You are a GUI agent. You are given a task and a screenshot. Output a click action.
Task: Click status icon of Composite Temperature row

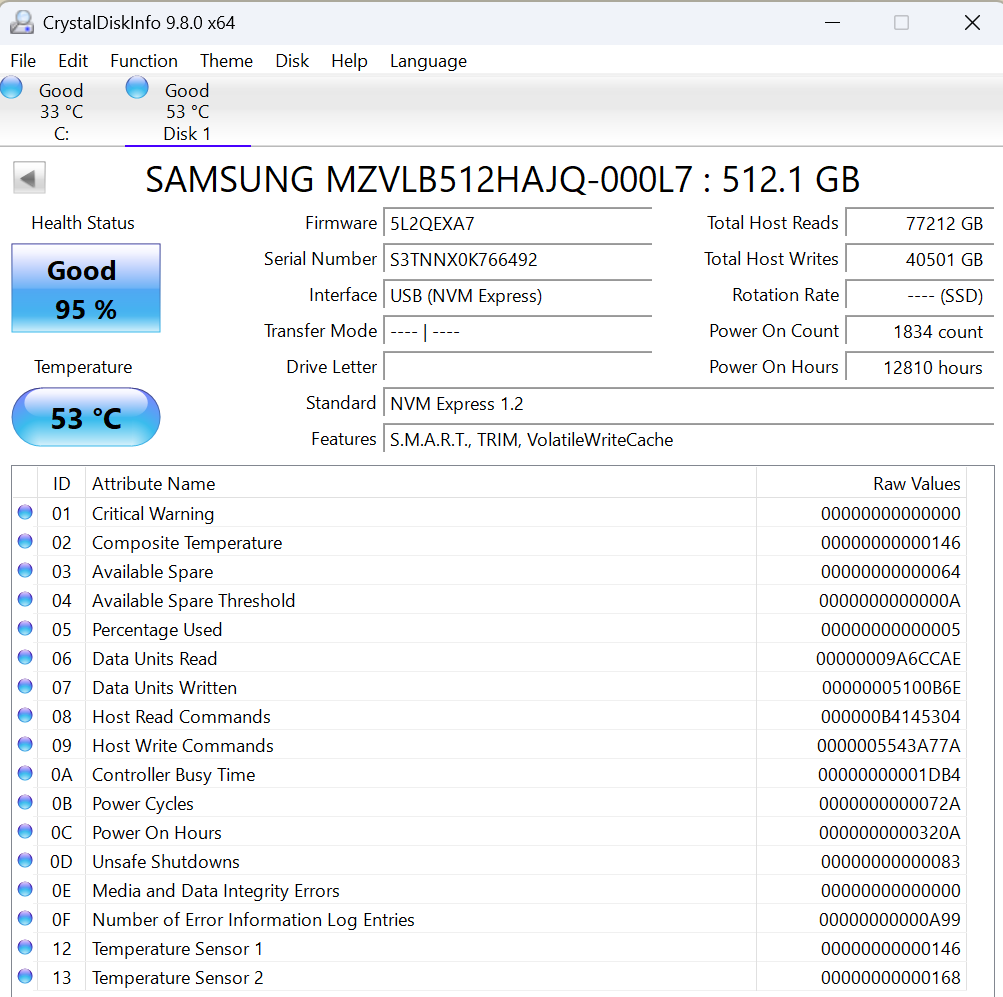click(x=25, y=541)
